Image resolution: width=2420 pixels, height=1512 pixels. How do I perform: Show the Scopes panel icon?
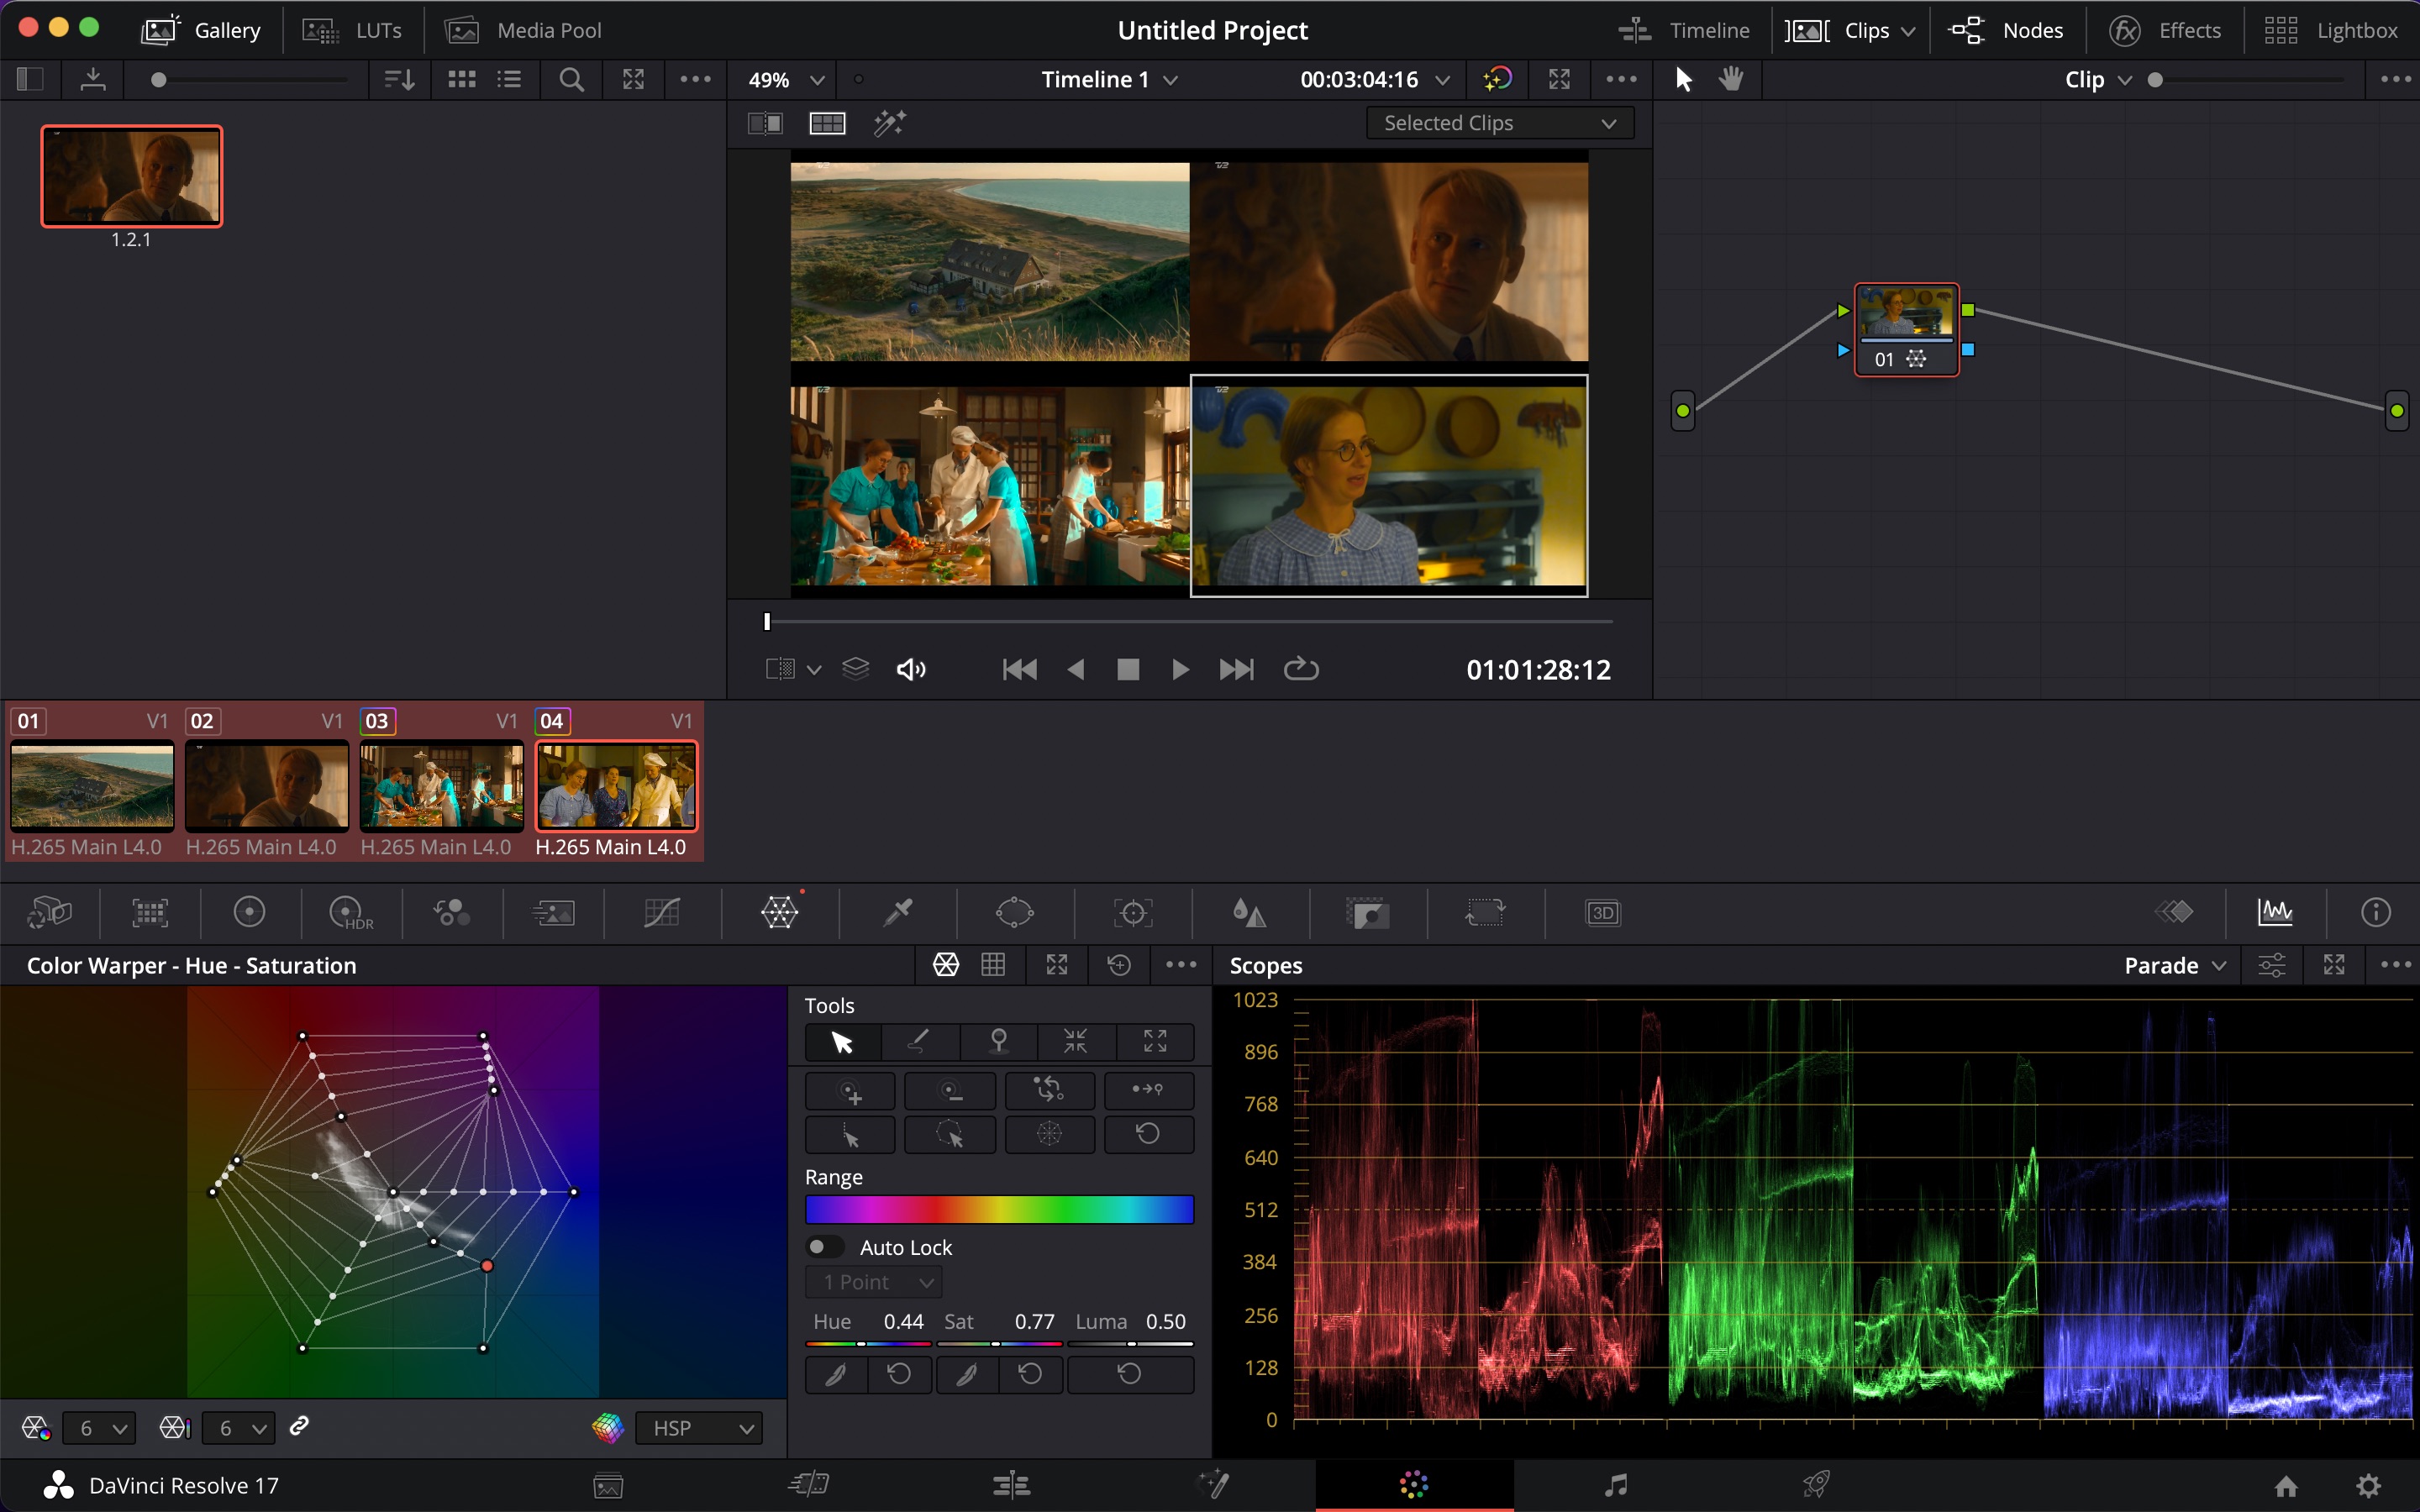[2275, 912]
